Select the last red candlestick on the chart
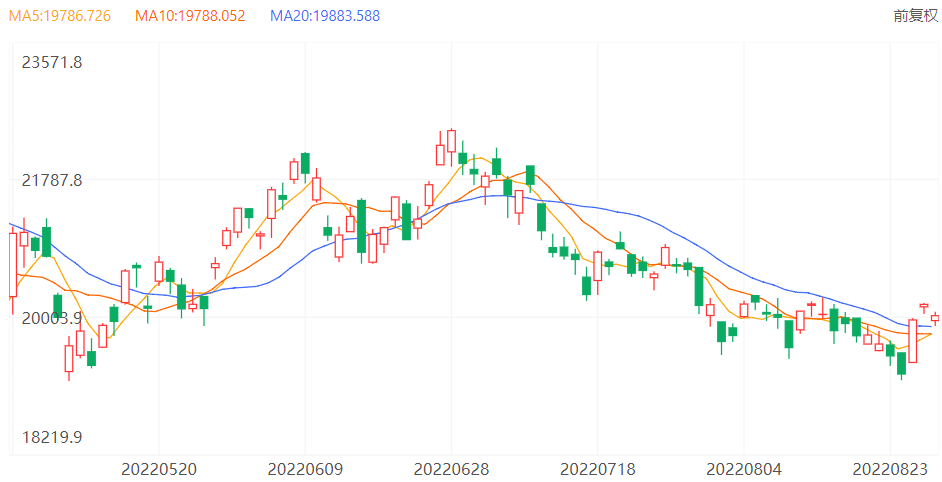Screen dimensions: 942x482 point(935,319)
